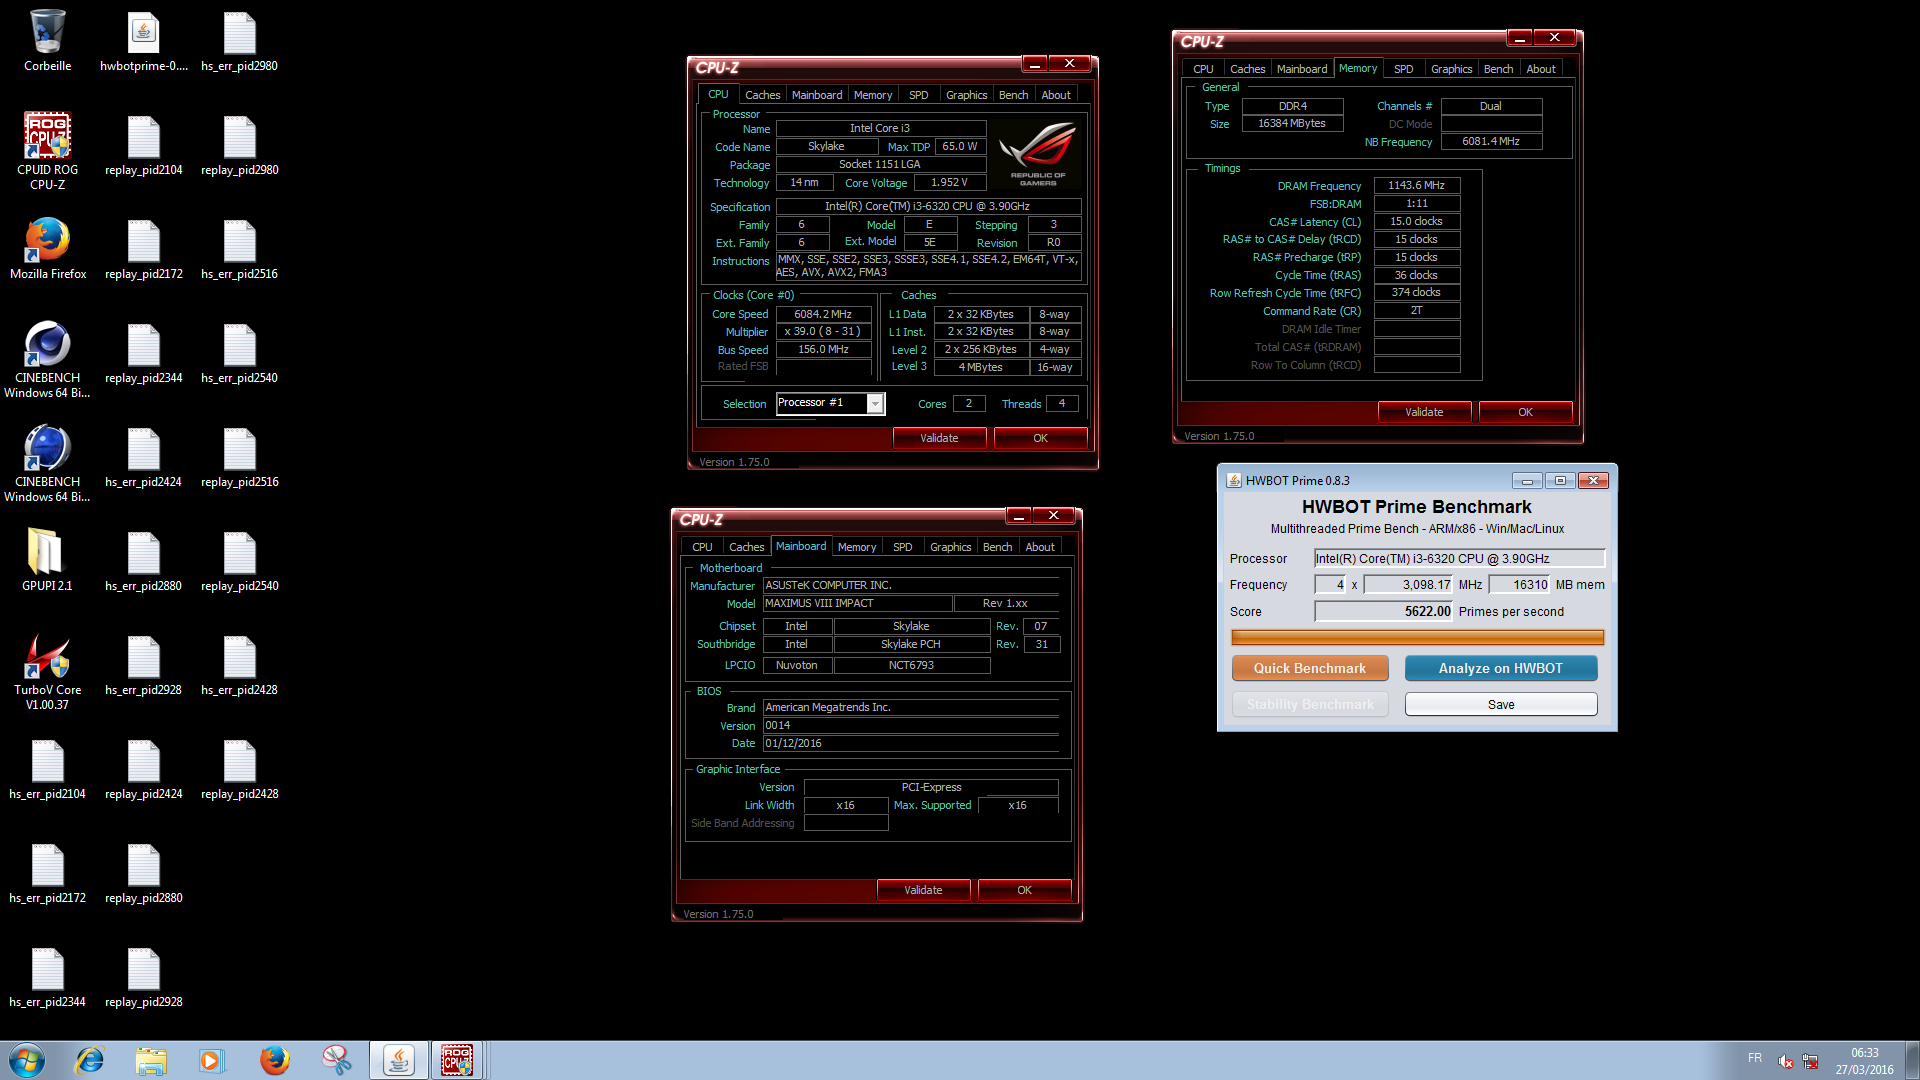
Task: Launch CINEBENCH Windows 64 Bit top shortcut
Action: pyautogui.click(x=47, y=360)
